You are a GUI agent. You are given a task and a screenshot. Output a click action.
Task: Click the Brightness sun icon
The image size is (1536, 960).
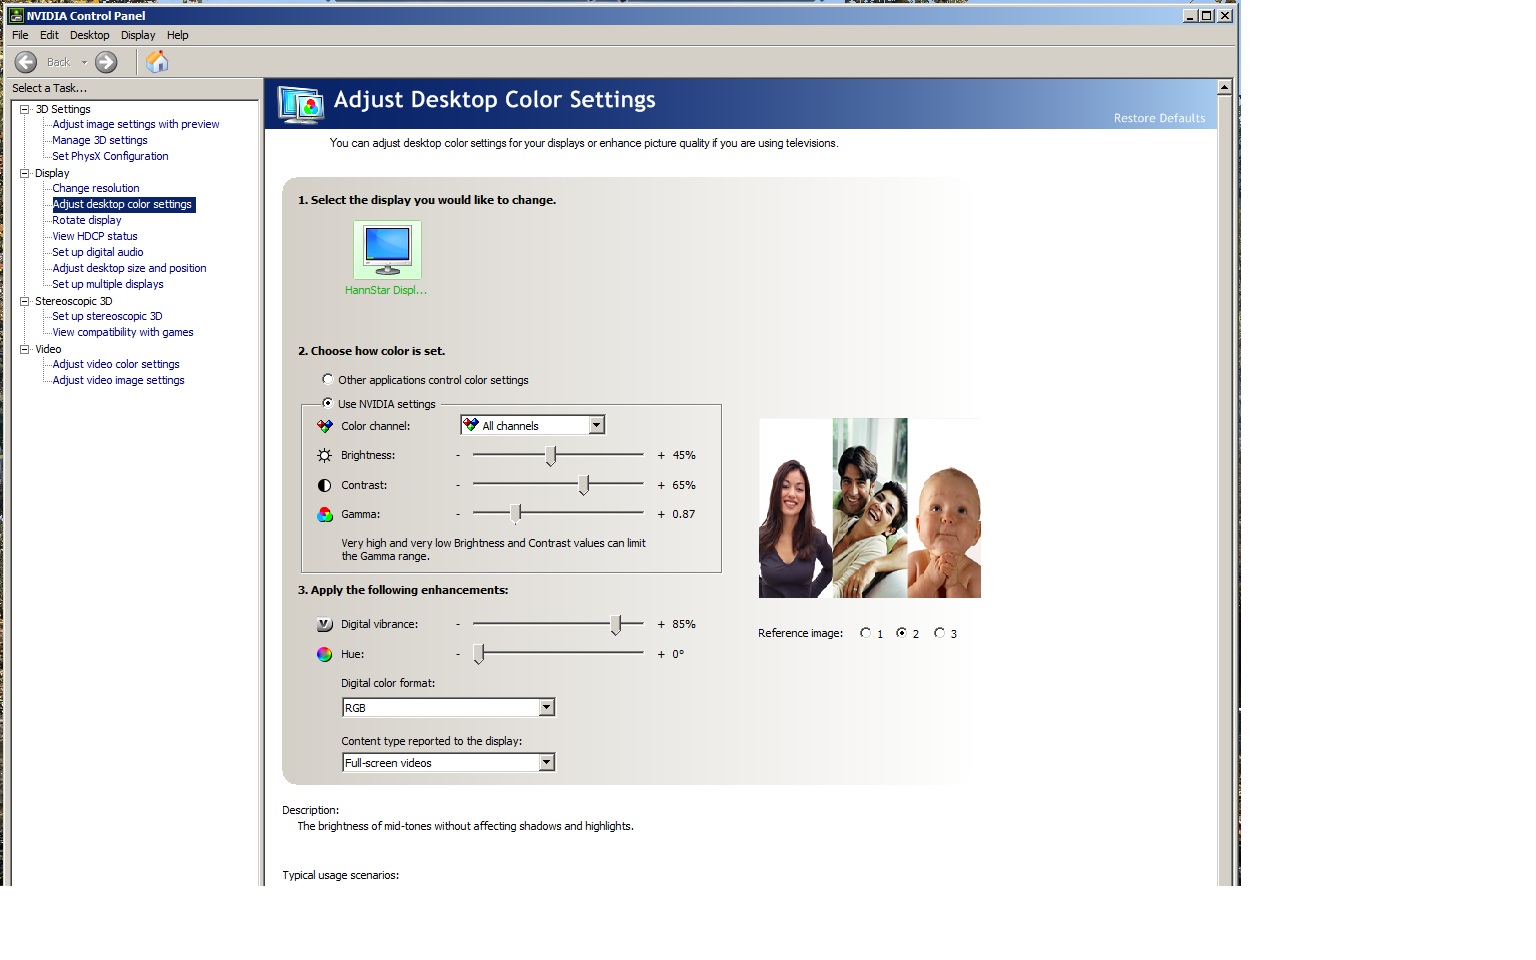click(324, 455)
